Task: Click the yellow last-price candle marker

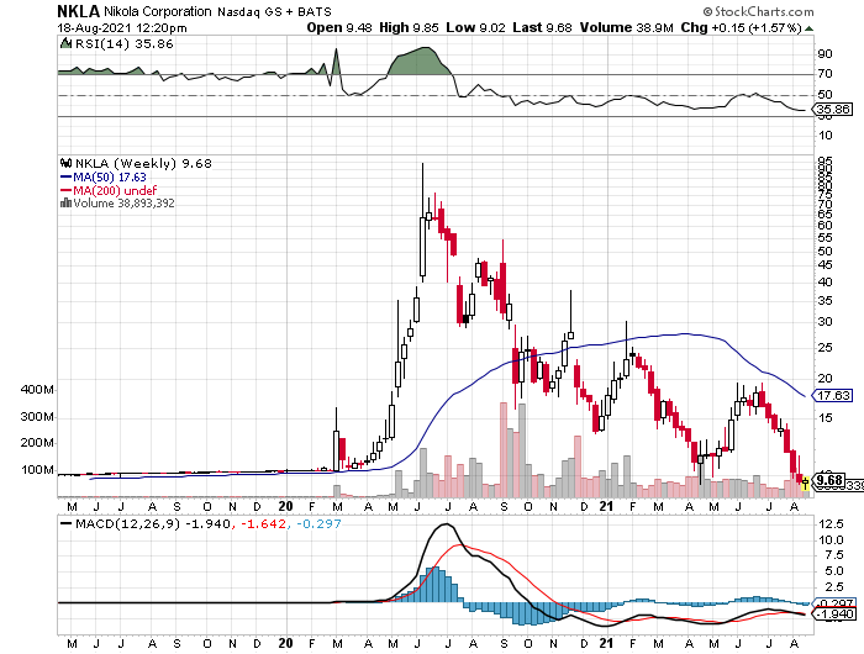Action: (x=805, y=483)
